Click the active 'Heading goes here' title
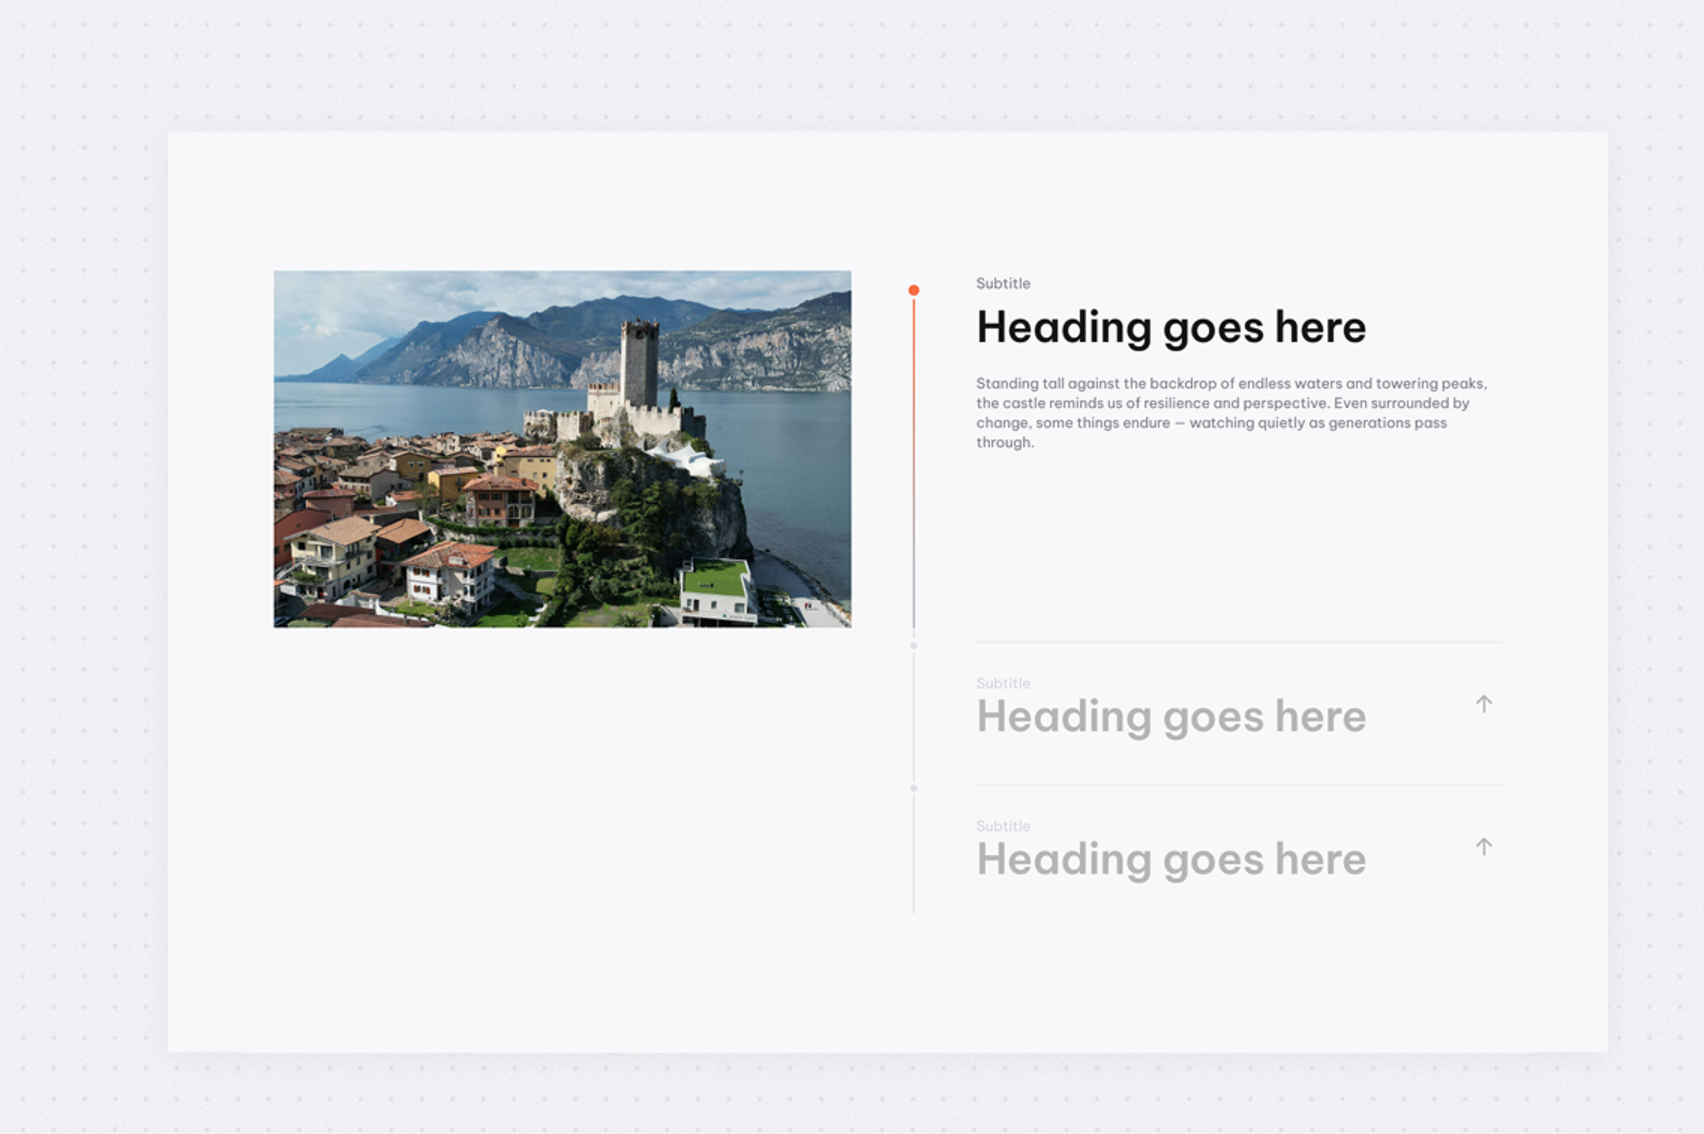This screenshot has height=1134, width=1704. 1170,327
